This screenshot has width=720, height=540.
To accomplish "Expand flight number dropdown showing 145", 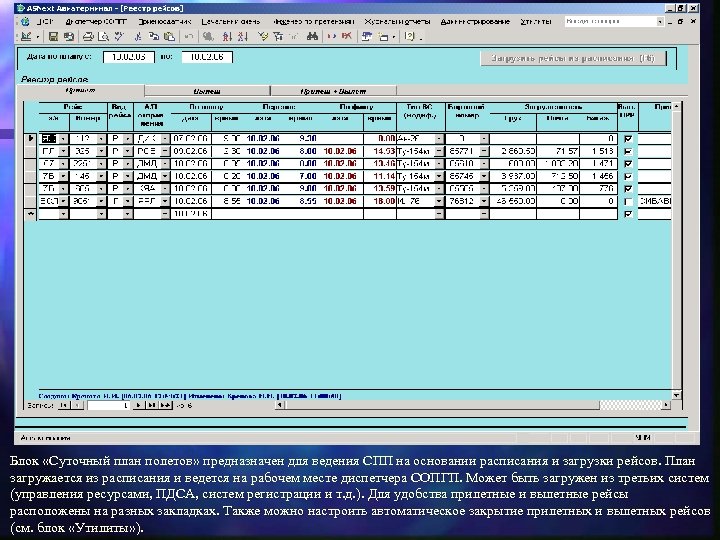I will 101,176.
